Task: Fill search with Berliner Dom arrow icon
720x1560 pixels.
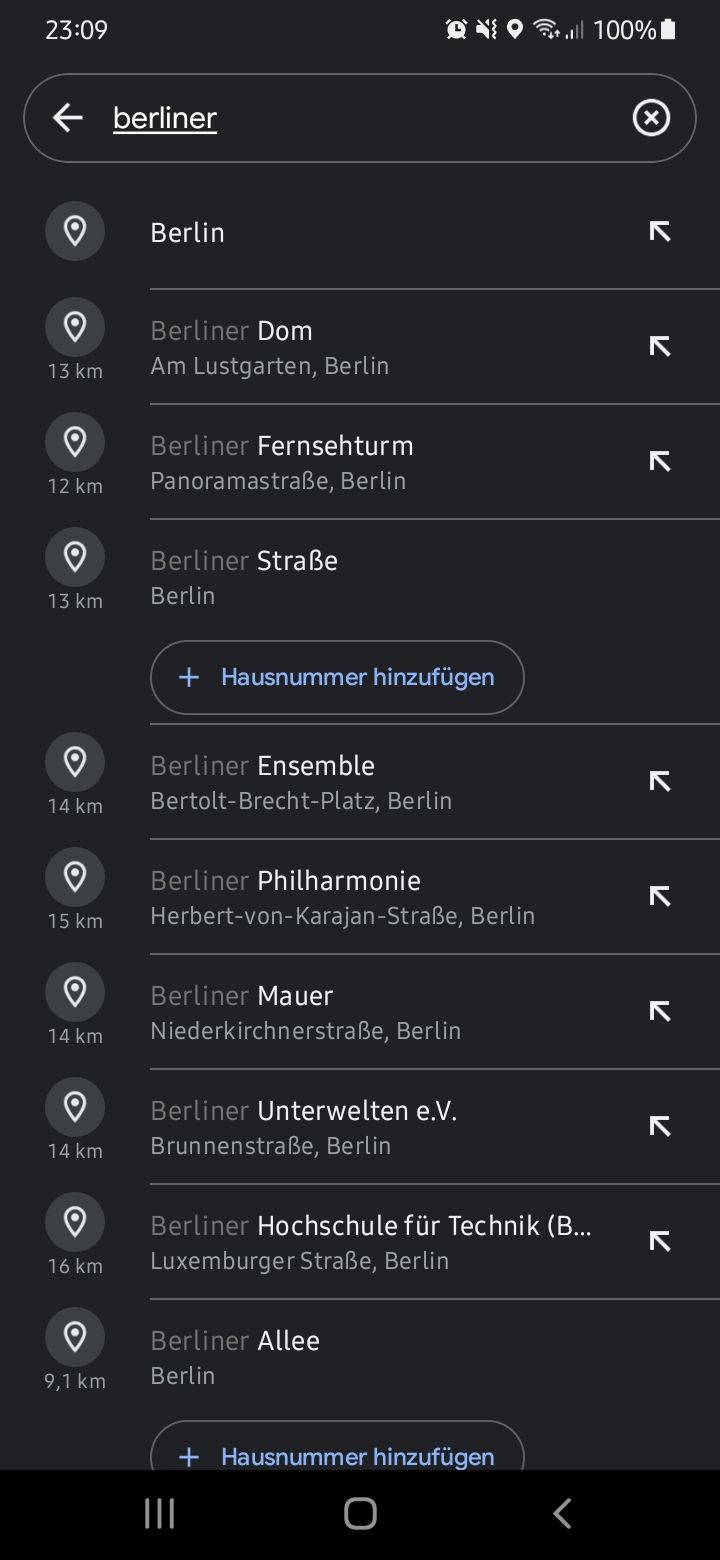Action: click(659, 347)
